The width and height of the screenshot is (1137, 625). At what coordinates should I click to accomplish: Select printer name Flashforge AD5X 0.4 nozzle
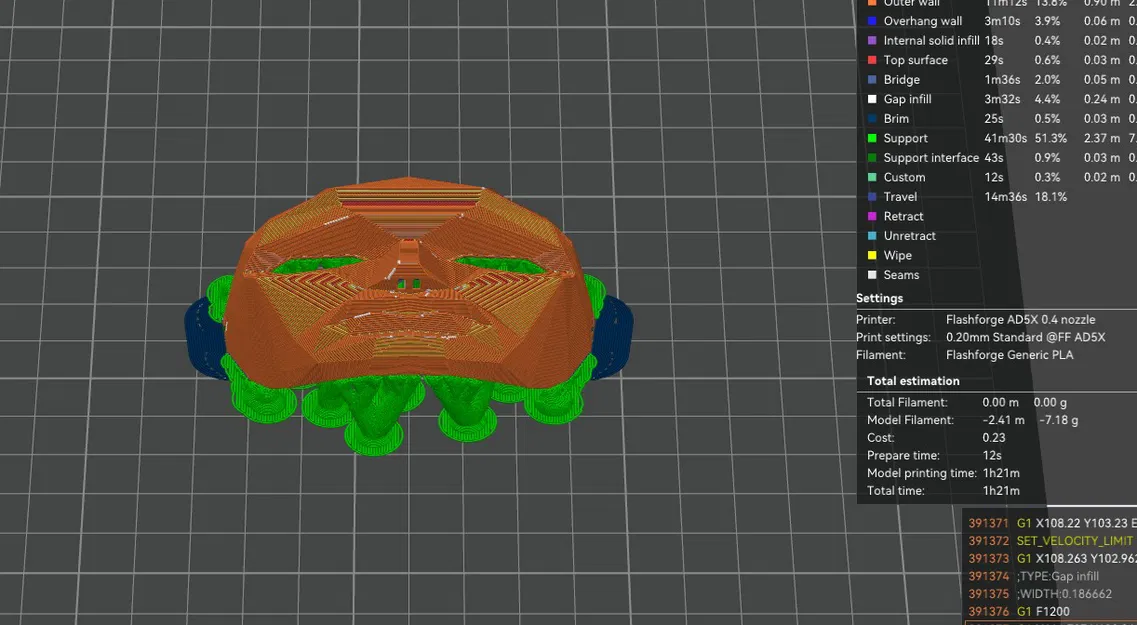tap(1020, 320)
